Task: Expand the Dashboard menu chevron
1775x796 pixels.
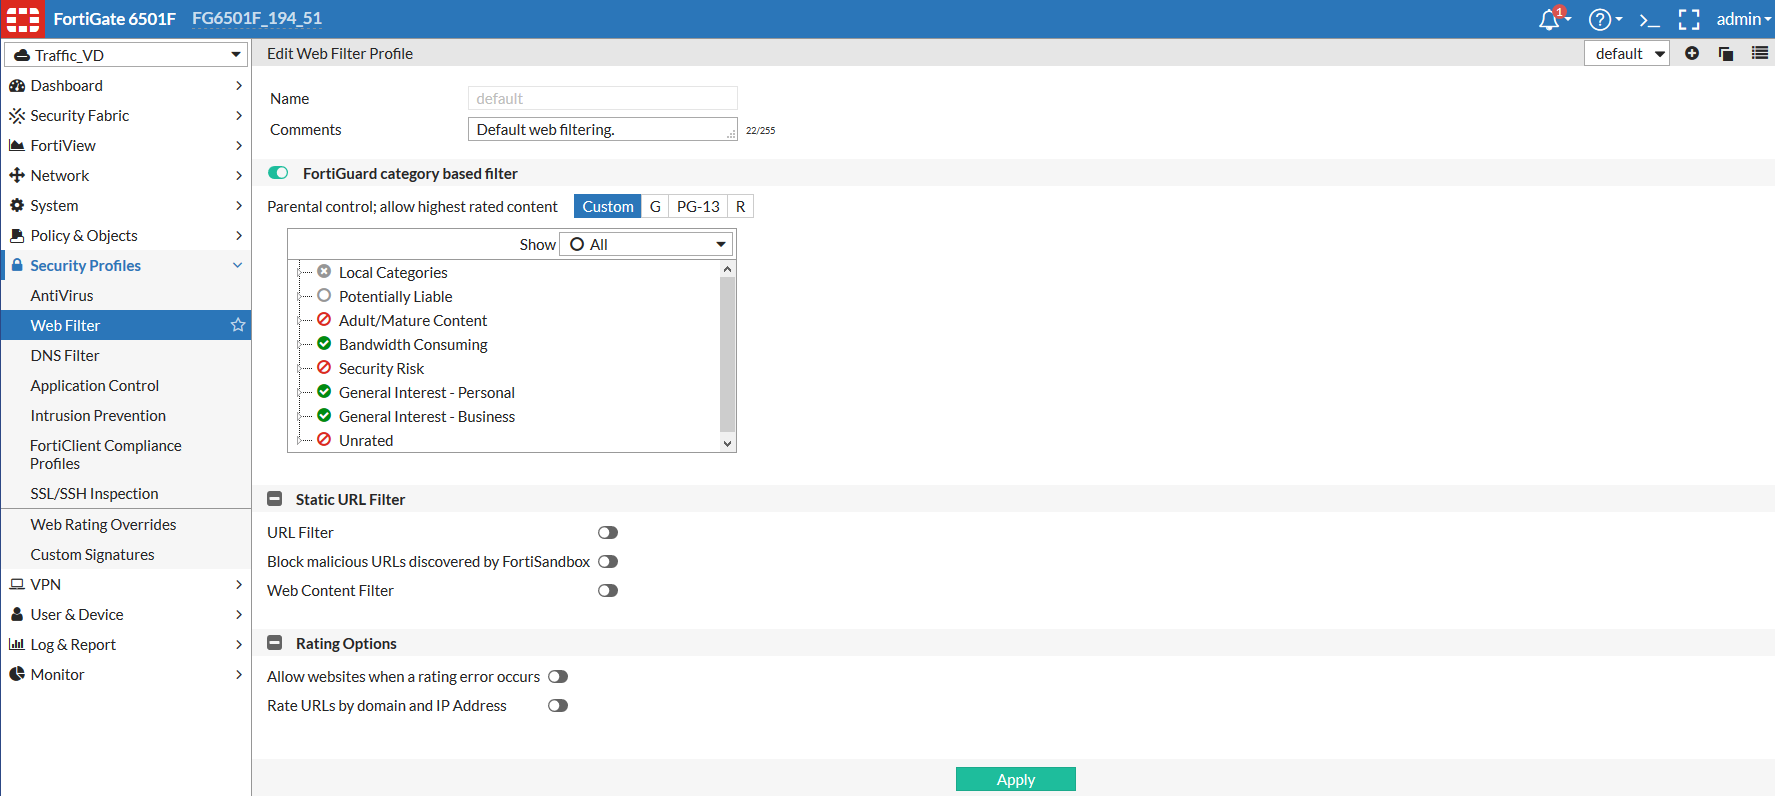Action: coord(239,86)
